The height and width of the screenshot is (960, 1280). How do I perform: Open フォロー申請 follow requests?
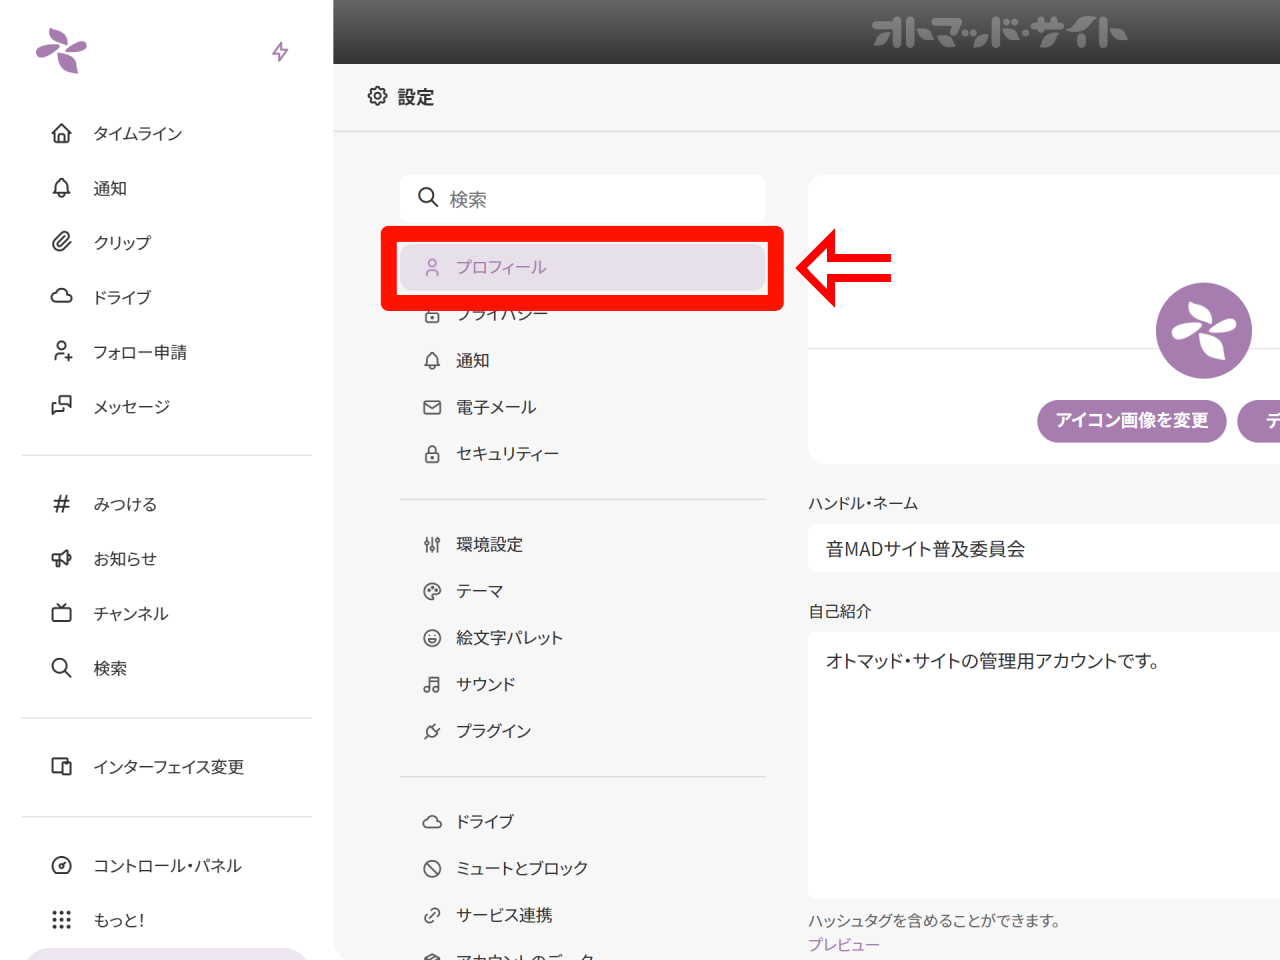pyautogui.click(x=139, y=352)
